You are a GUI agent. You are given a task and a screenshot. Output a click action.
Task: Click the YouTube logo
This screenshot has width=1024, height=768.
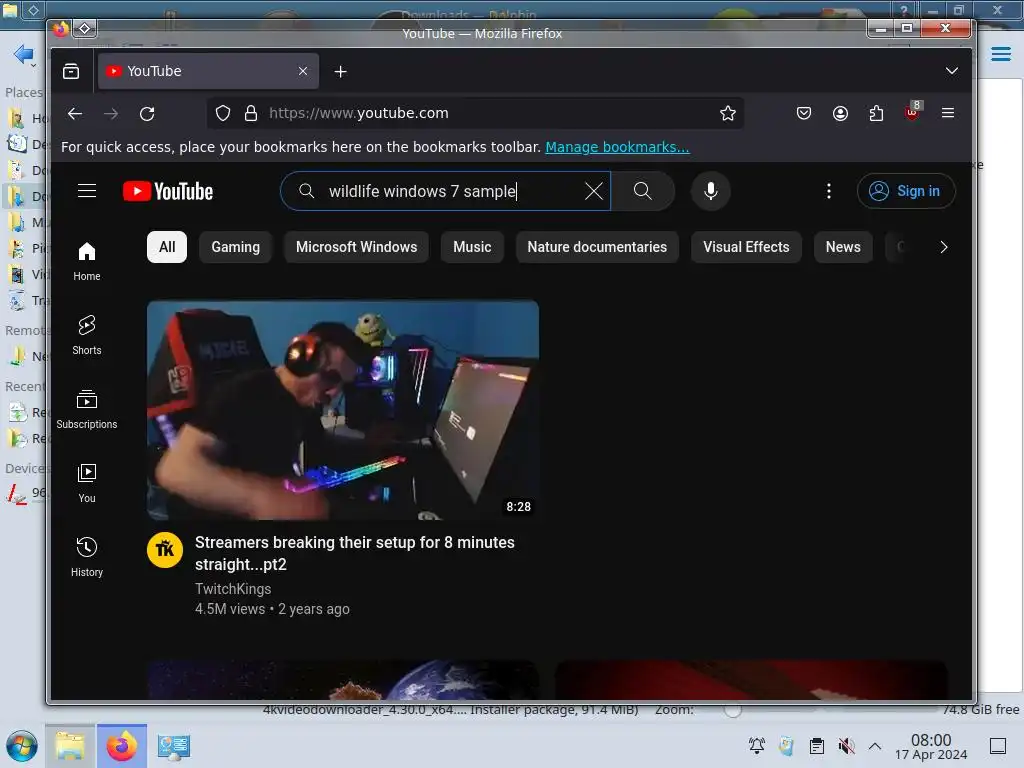coord(168,191)
